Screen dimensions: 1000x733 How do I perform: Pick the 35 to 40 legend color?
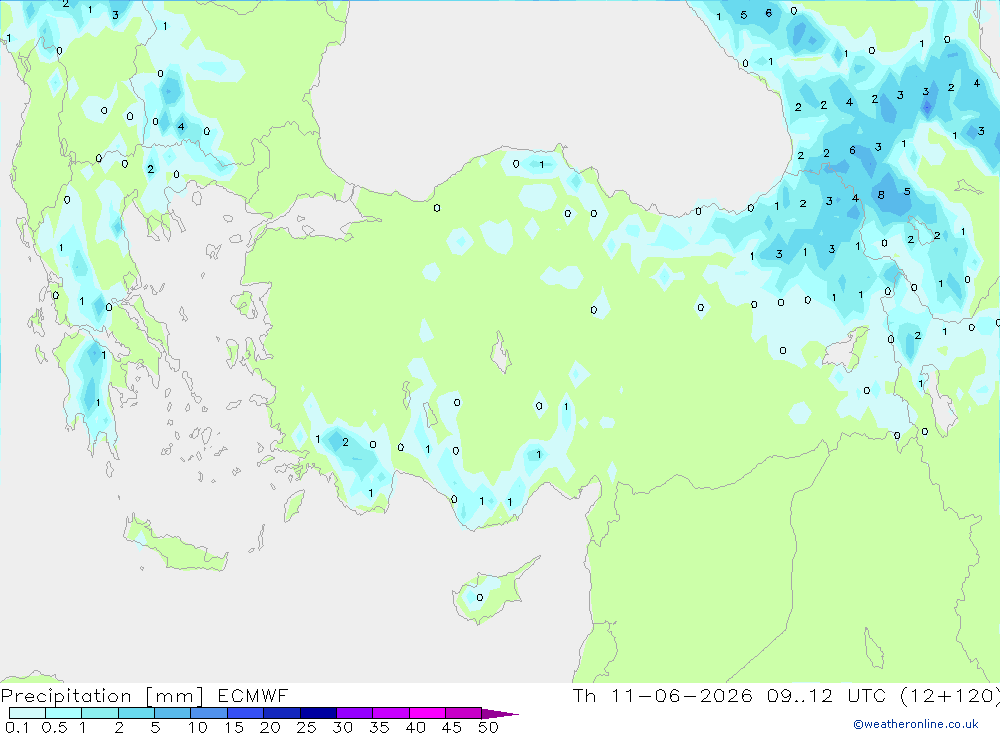pyautogui.click(x=391, y=713)
